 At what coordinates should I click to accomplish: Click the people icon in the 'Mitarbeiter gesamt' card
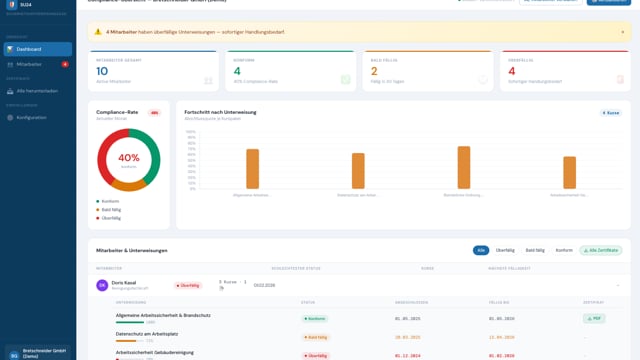(x=208, y=80)
